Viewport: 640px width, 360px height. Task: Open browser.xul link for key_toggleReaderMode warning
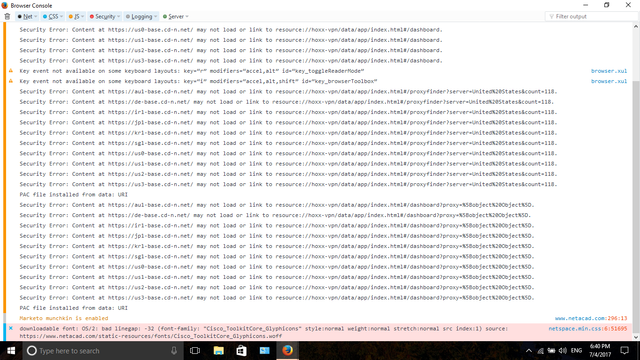[x=609, y=71]
